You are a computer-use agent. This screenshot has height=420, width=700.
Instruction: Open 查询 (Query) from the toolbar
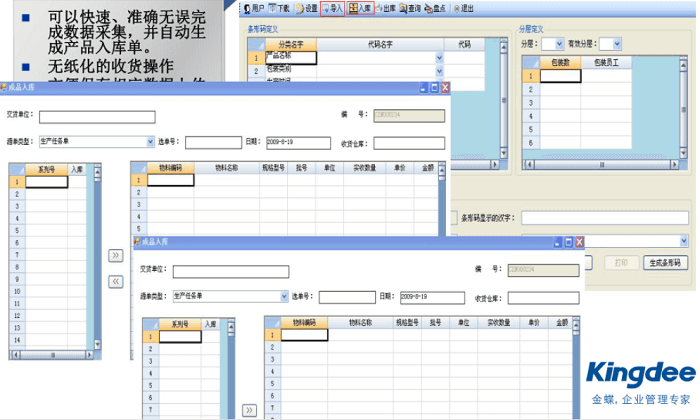coord(410,8)
